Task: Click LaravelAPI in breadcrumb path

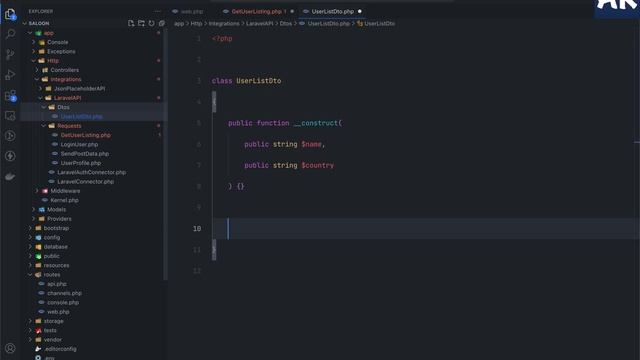Action: (x=260, y=24)
